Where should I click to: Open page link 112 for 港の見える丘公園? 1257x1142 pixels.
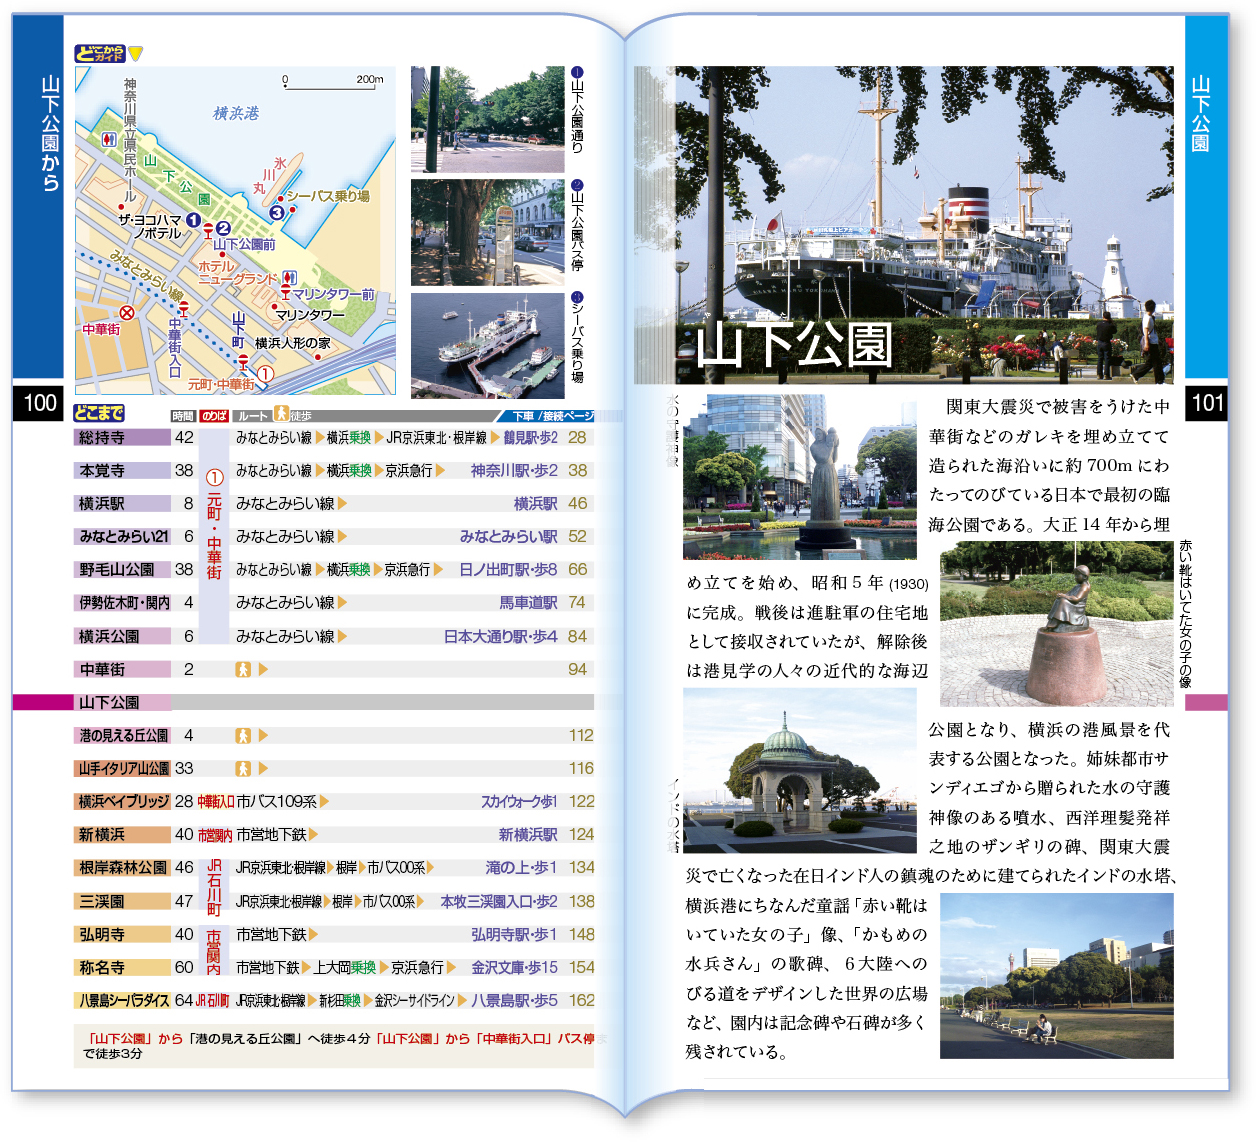click(581, 735)
